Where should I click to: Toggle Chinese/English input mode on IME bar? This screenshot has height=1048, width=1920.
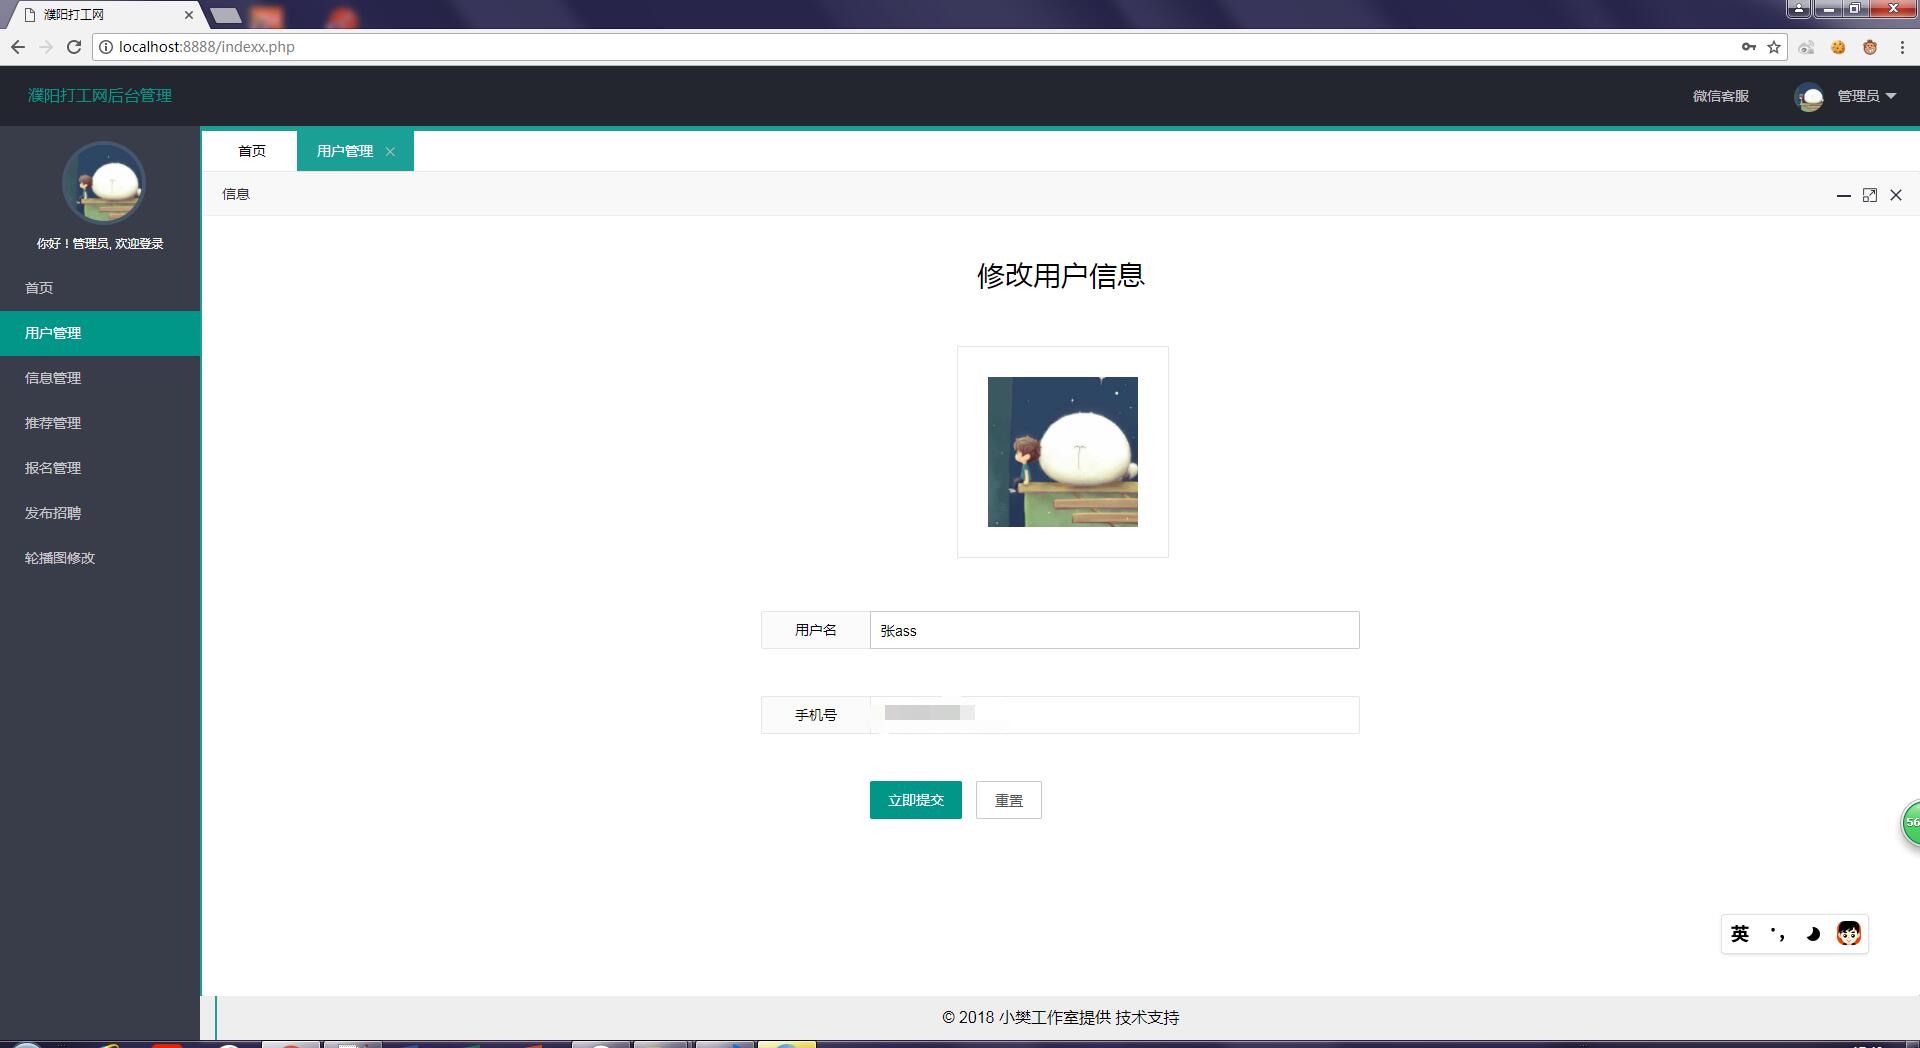1740,933
